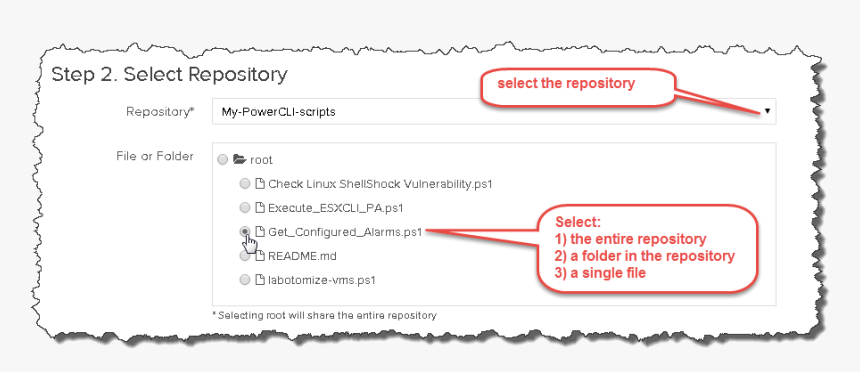
Task: Select the radio button for Check Linux ShellShock Vulnerability.ps1
Action: (x=245, y=184)
